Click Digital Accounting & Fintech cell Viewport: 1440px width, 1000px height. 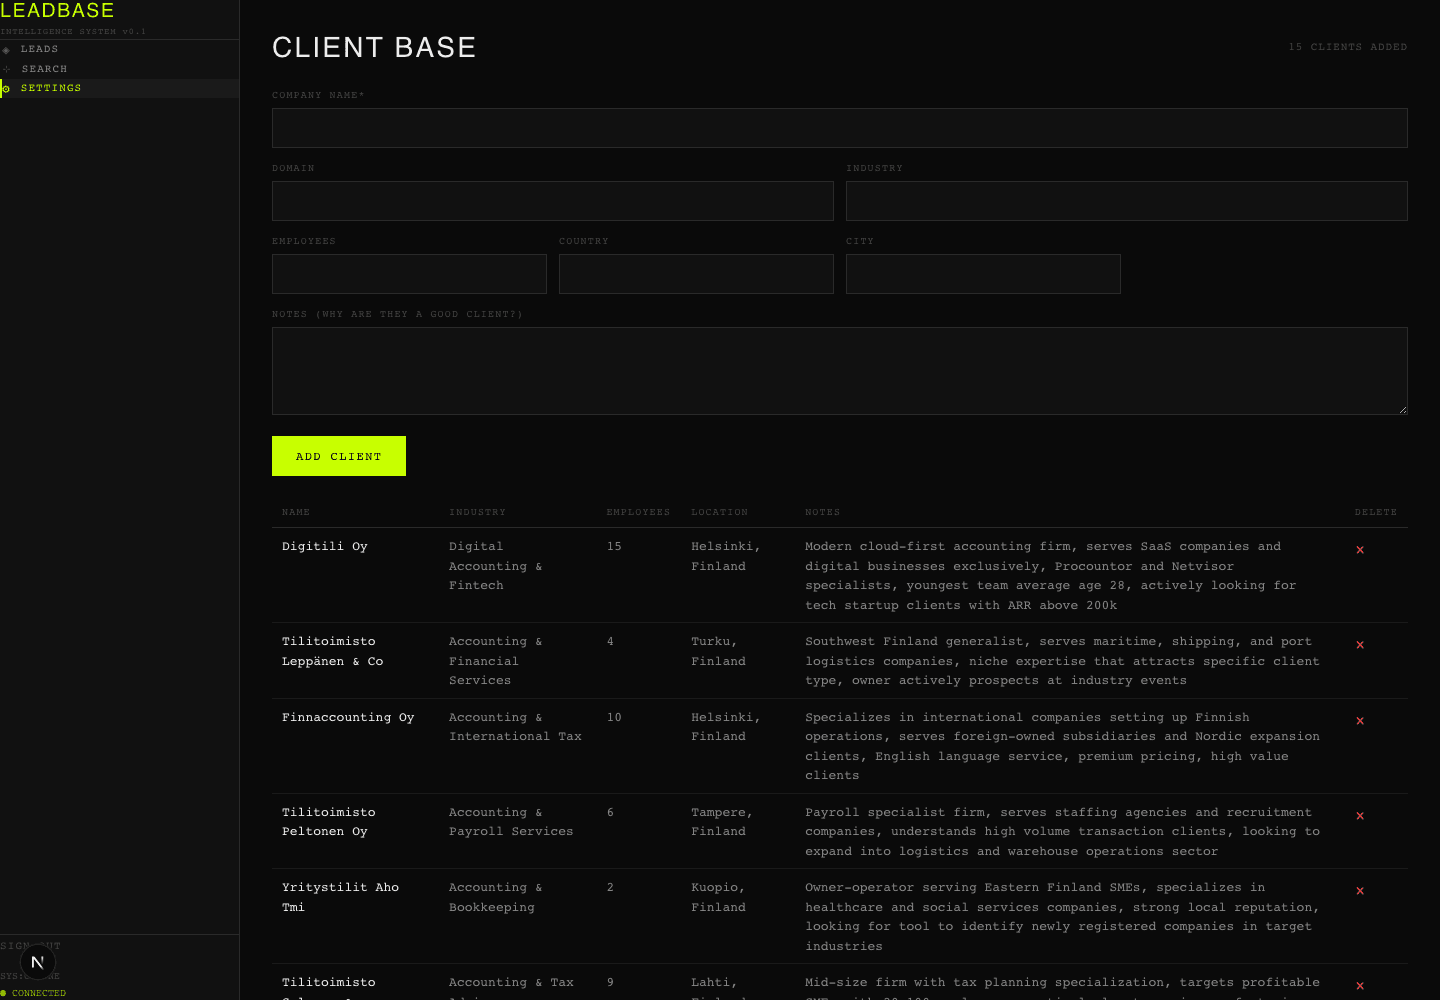coord(495,566)
